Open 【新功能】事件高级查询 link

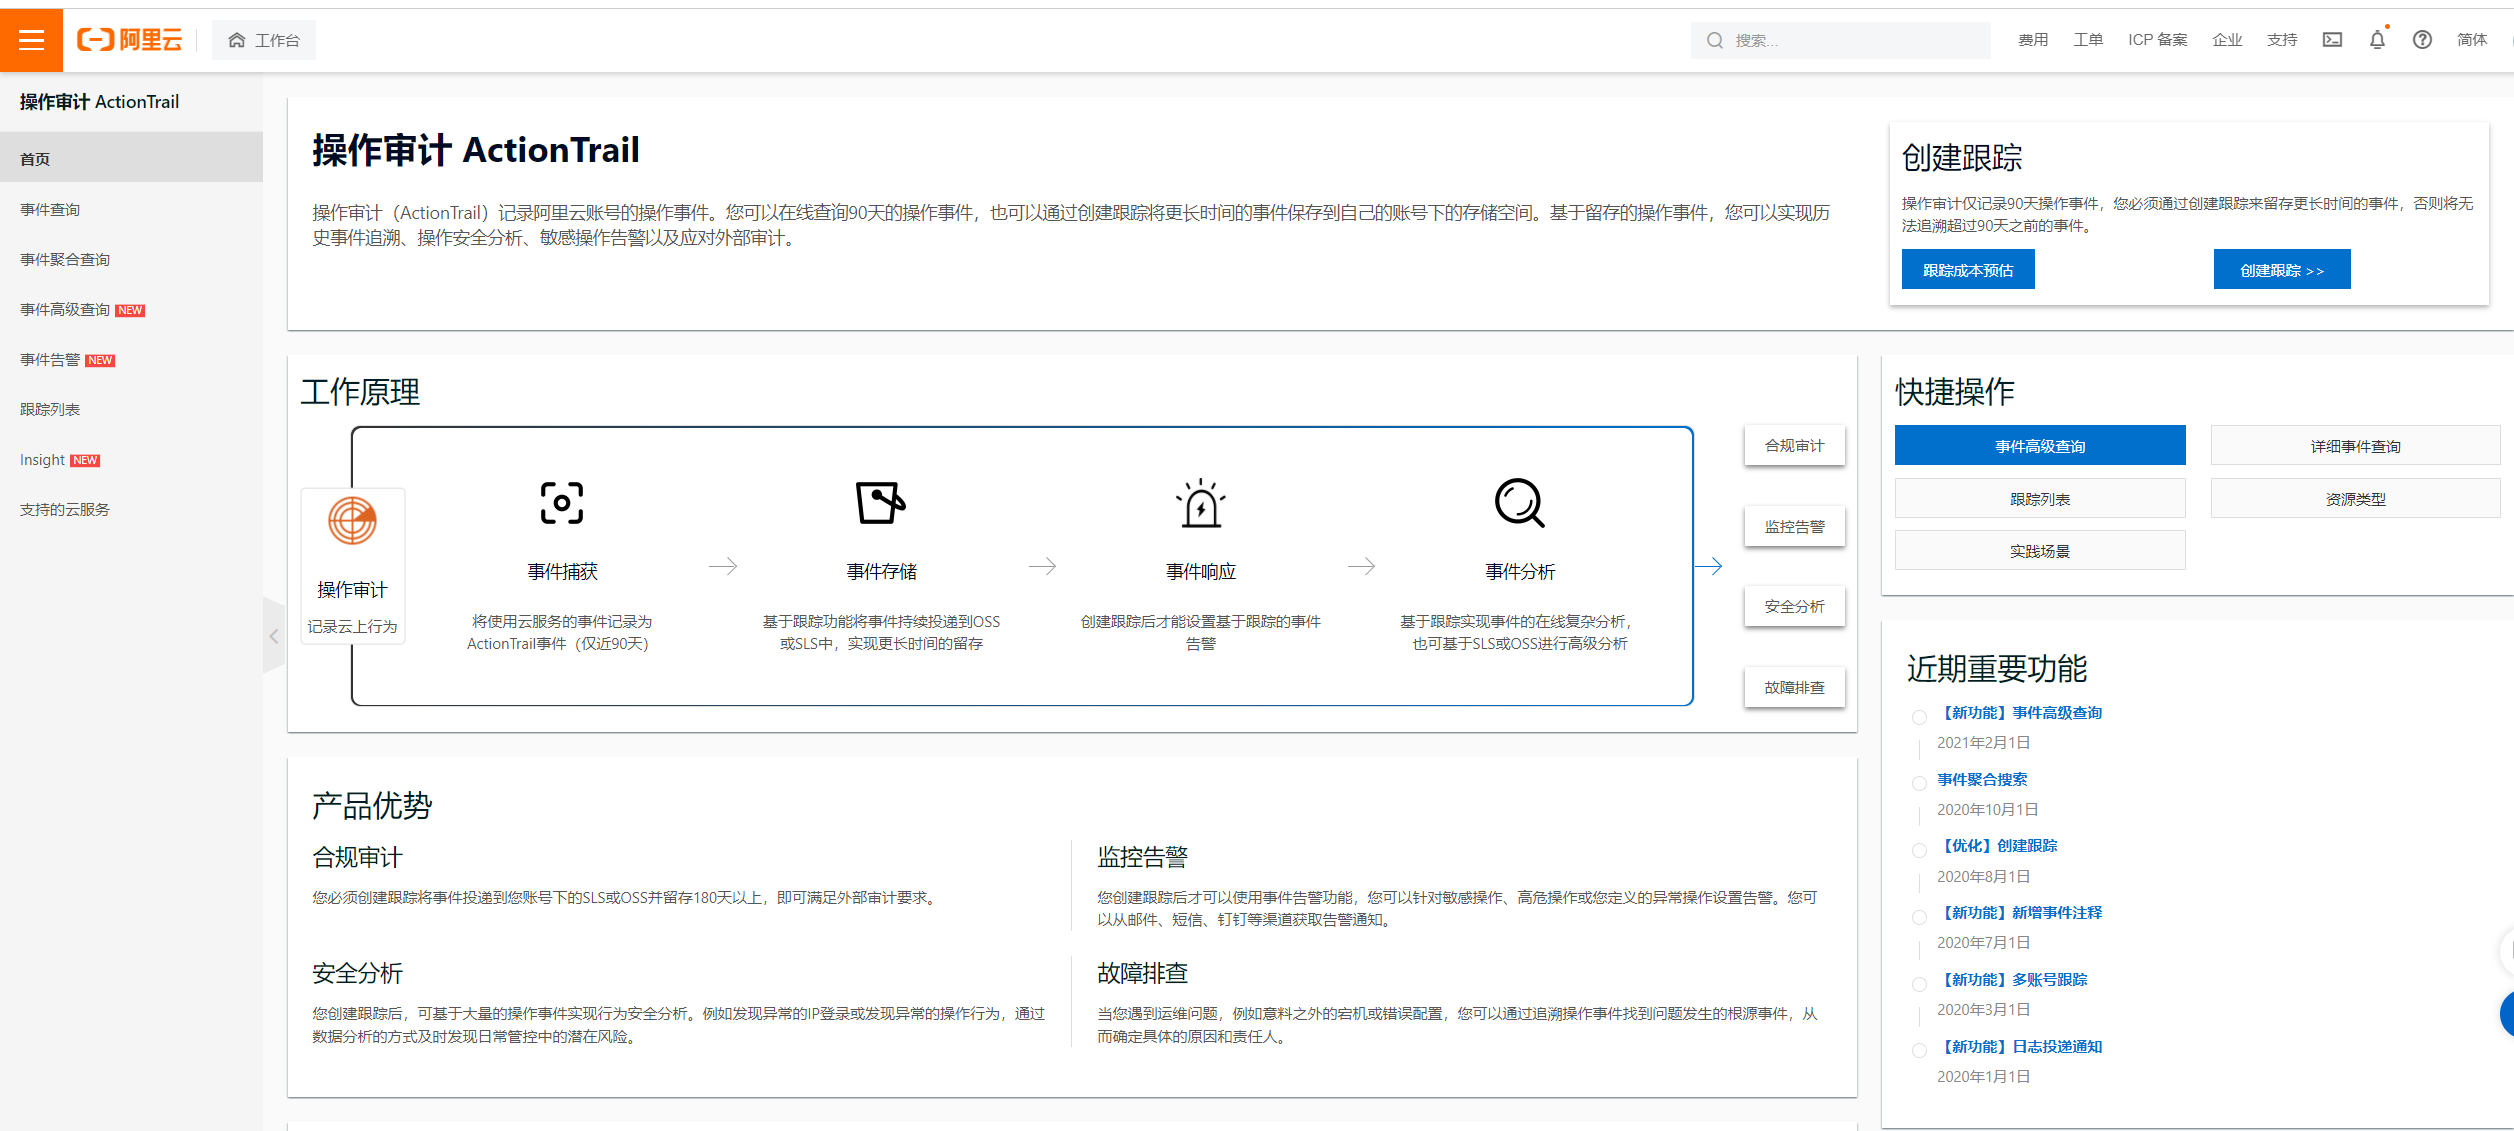(2019, 712)
